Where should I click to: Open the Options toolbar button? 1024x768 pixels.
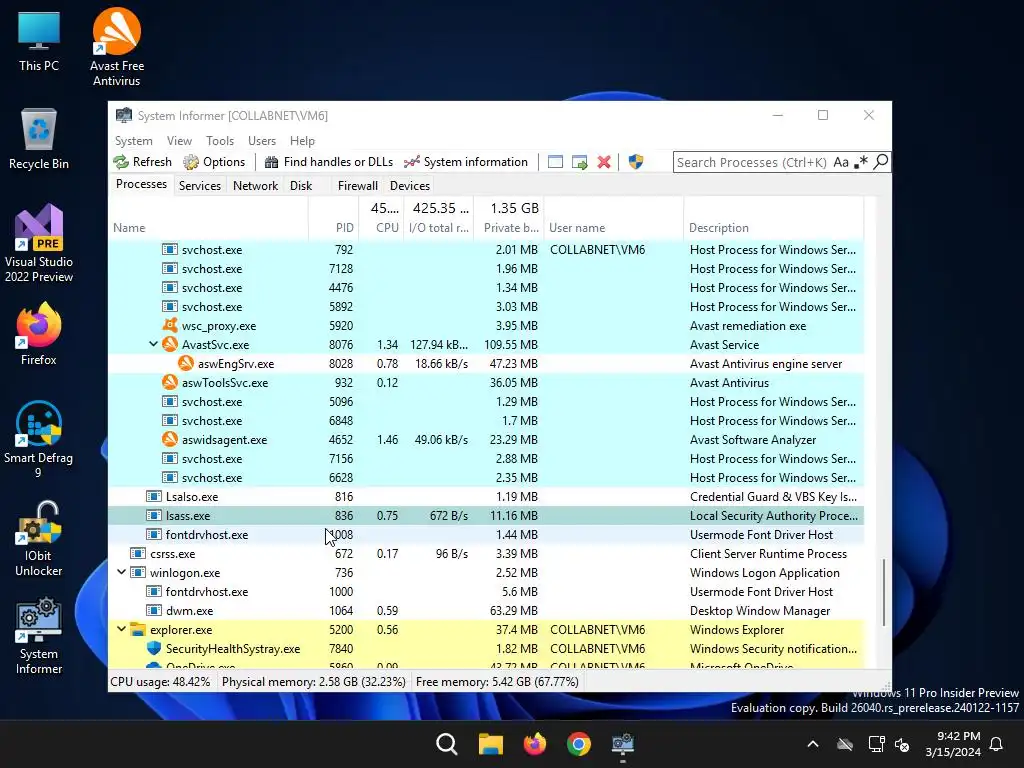(214, 162)
